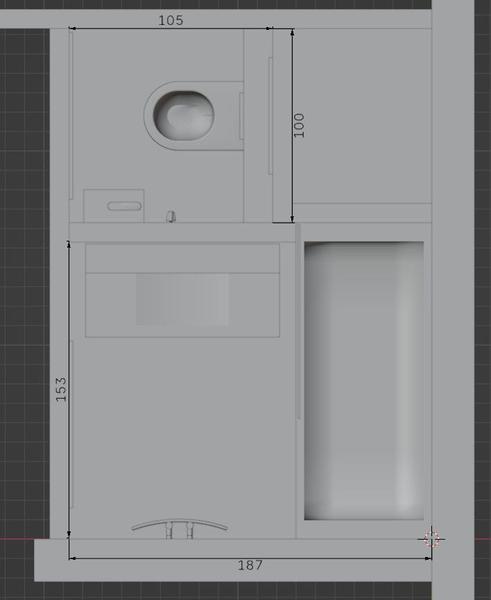This screenshot has height=600, width=491.
Task: Click the upper right empty room area
Action: tap(362, 116)
